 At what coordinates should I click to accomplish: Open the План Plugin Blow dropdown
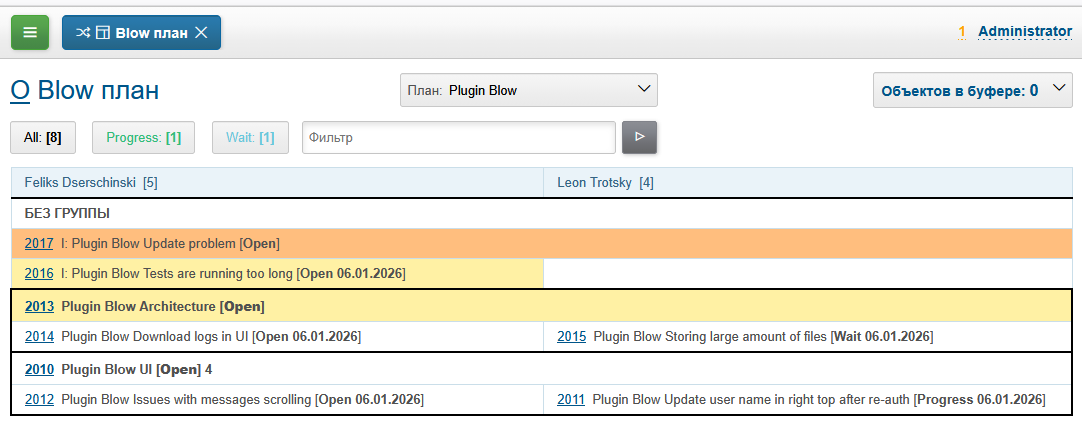(528, 90)
